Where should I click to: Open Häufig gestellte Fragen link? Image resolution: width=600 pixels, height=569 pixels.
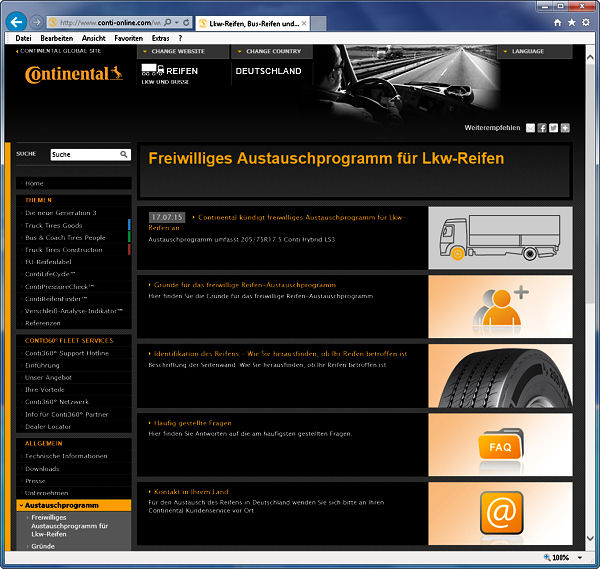(x=192, y=423)
